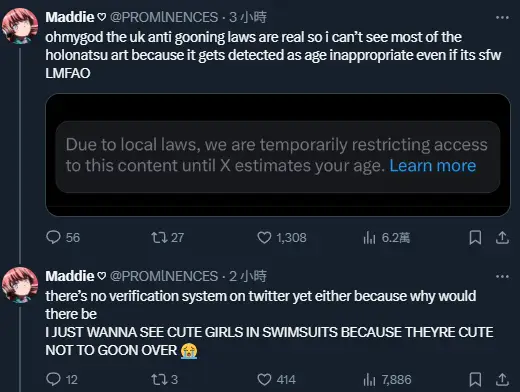The height and width of the screenshot is (392, 520).
Task: Like the tweet with 1,308 likes
Action: point(282,238)
